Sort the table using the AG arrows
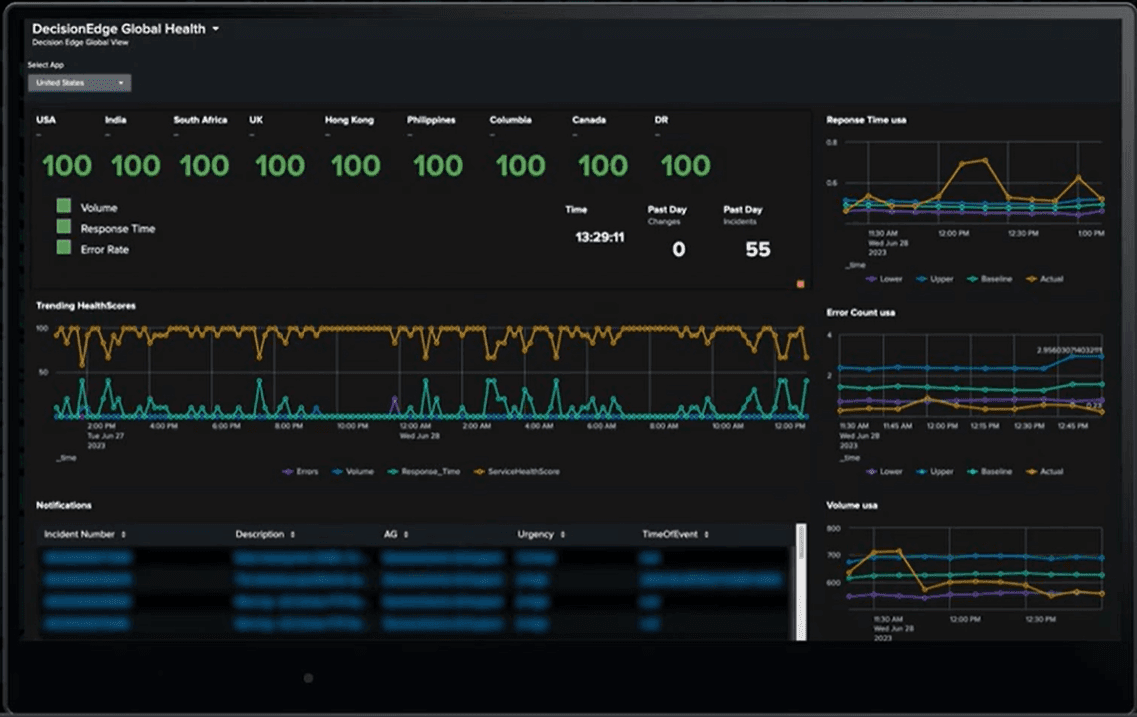 click(x=406, y=535)
